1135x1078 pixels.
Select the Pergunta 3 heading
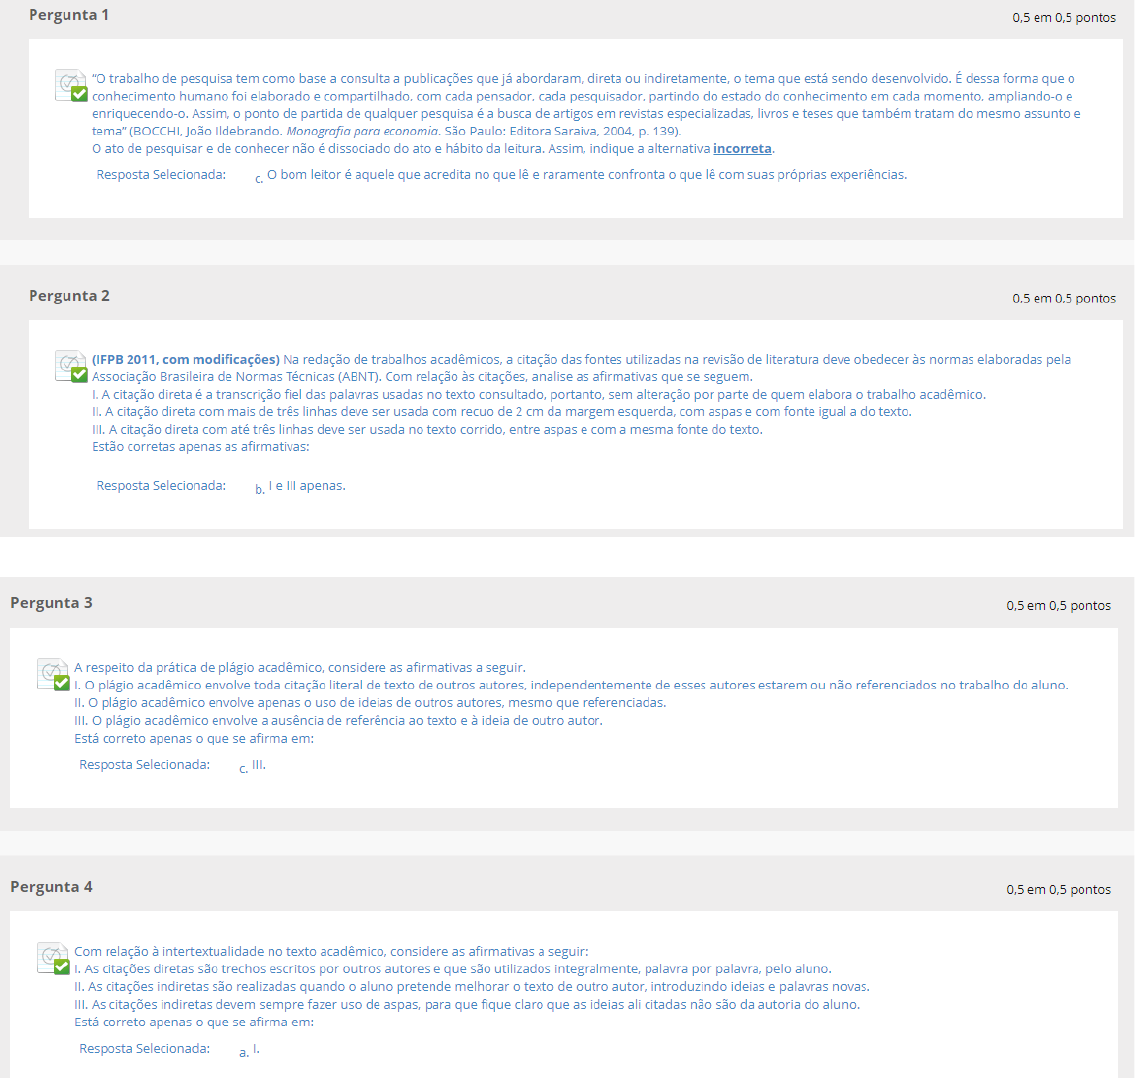coord(51,603)
